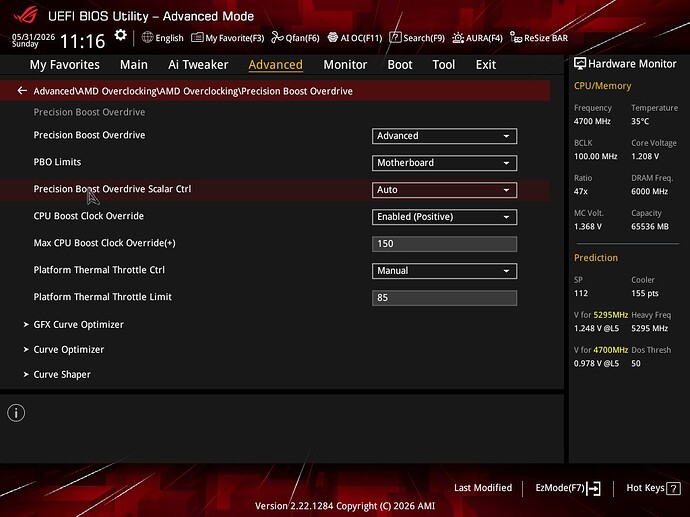
Task: Click CPU/Memory heading in Hardware Monitor
Action: coord(602,86)
